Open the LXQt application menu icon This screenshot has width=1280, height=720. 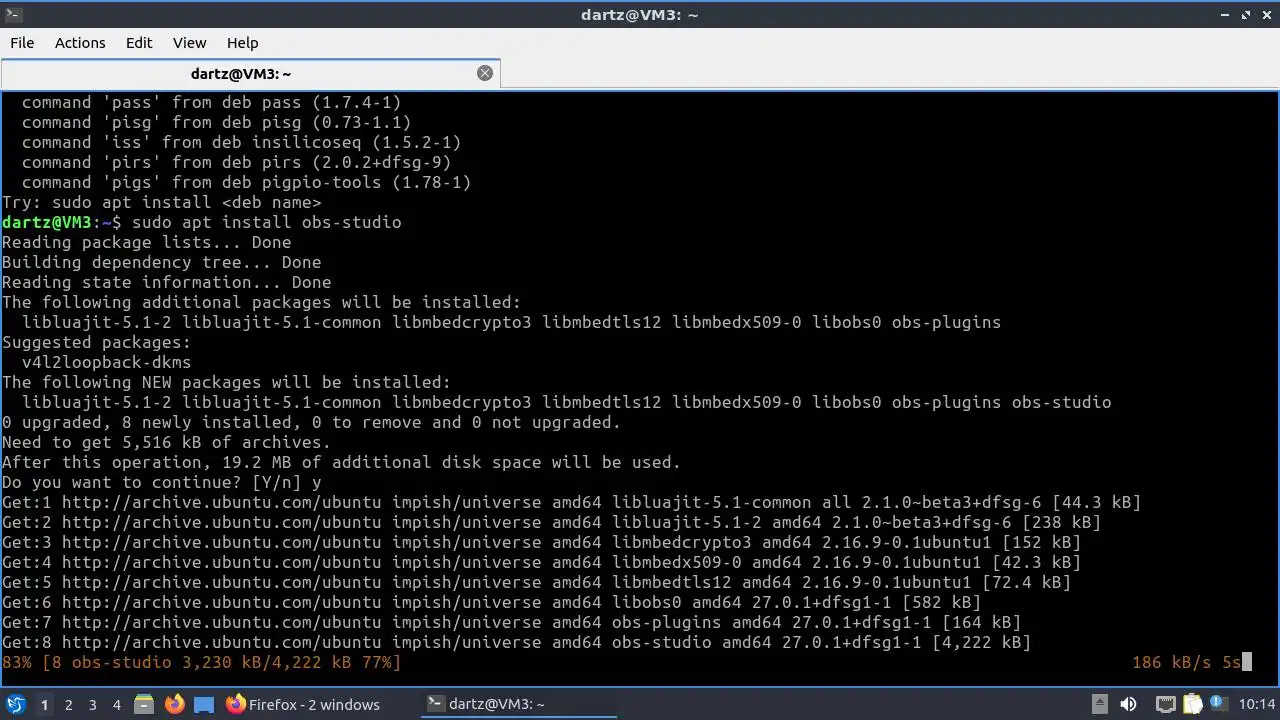coord(15,705)
